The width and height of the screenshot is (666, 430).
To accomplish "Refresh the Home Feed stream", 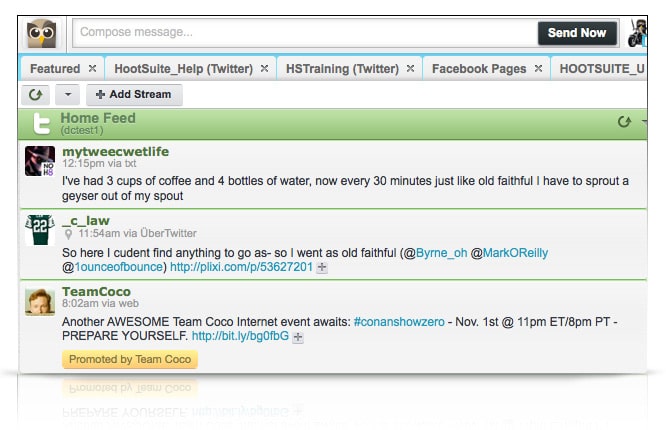I will coord(624,122).
